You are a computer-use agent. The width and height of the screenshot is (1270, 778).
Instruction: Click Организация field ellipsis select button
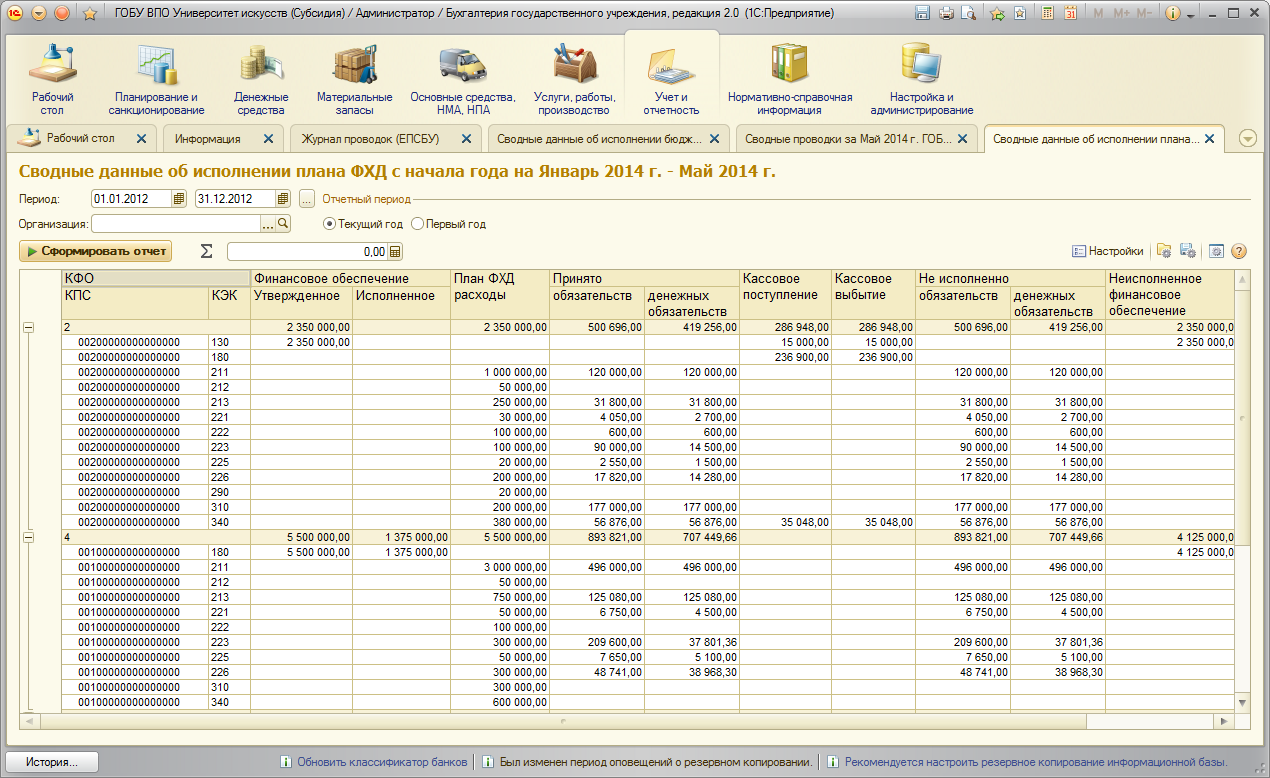point(268,224)
